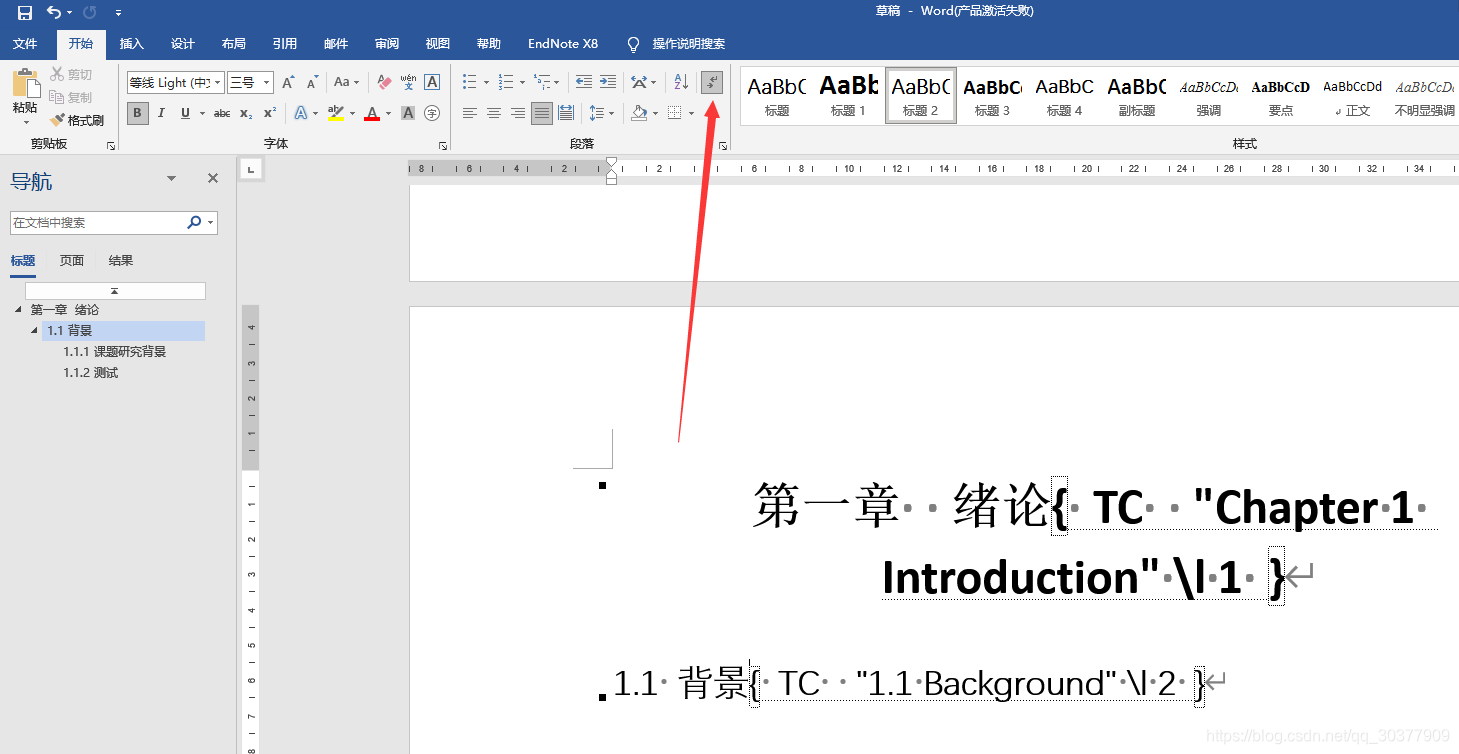Click the distributed alignment icon

565,113
